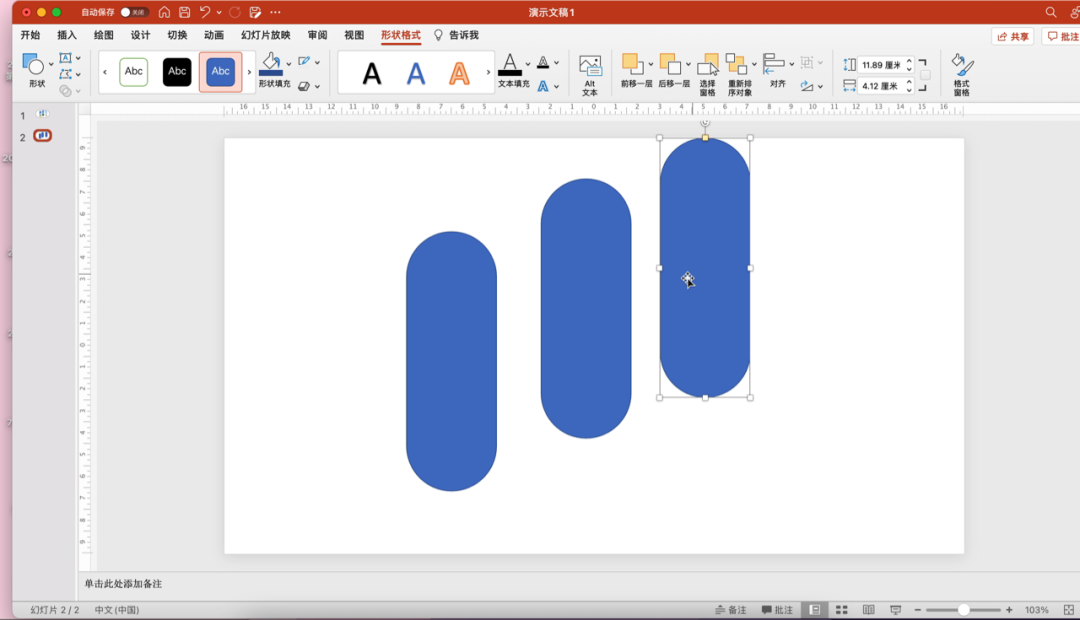Select the black Abc shape style
The image size is (1080, 620).
pyautogui.click(x=177, y=72)
